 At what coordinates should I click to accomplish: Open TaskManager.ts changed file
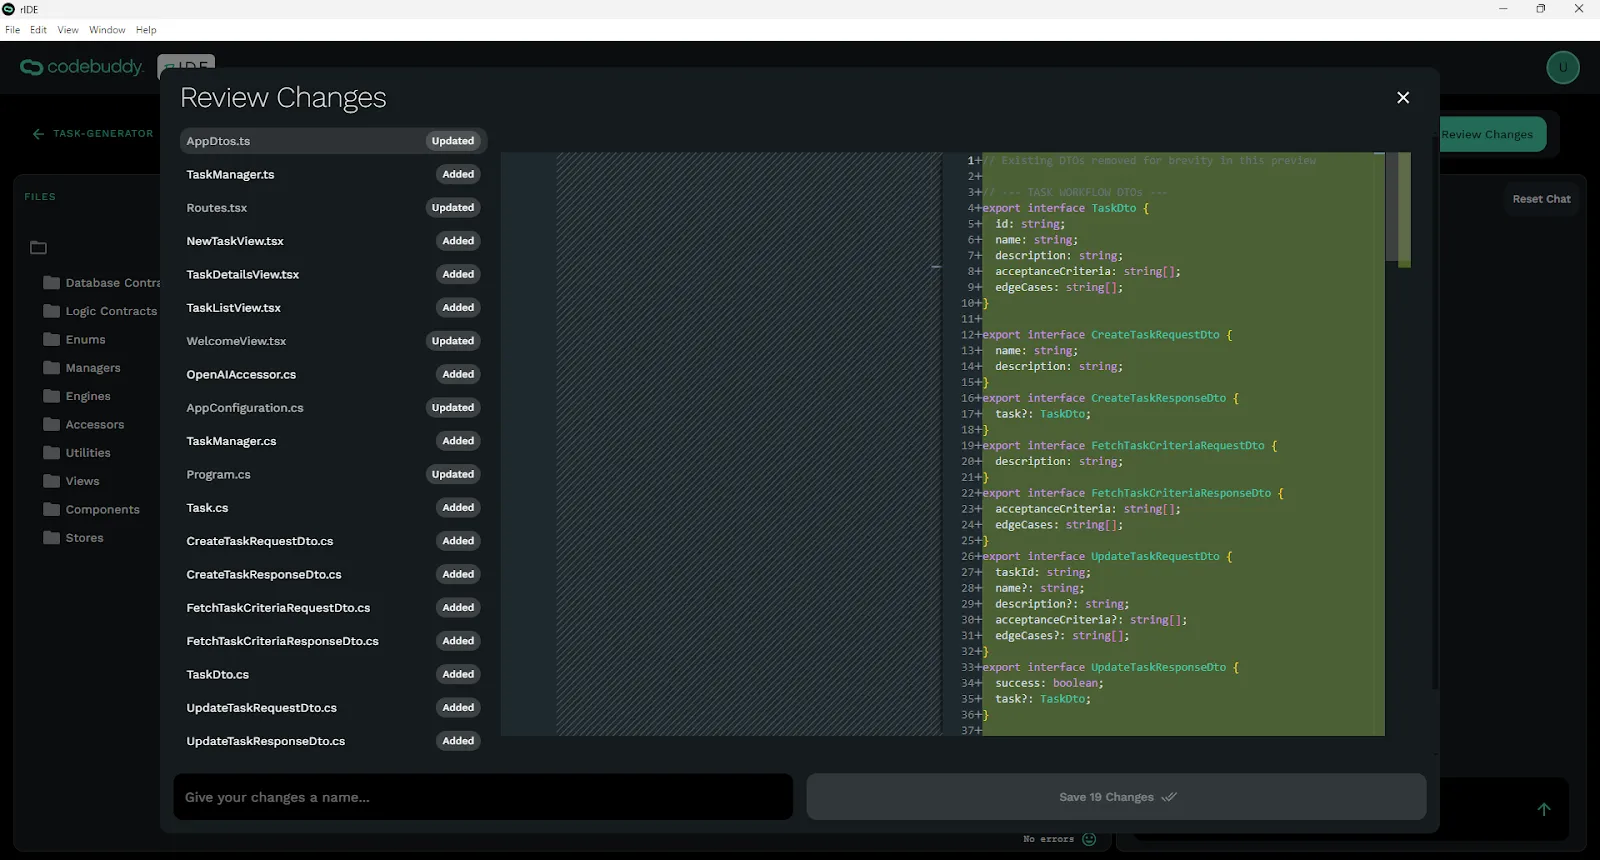coord(333,174)
